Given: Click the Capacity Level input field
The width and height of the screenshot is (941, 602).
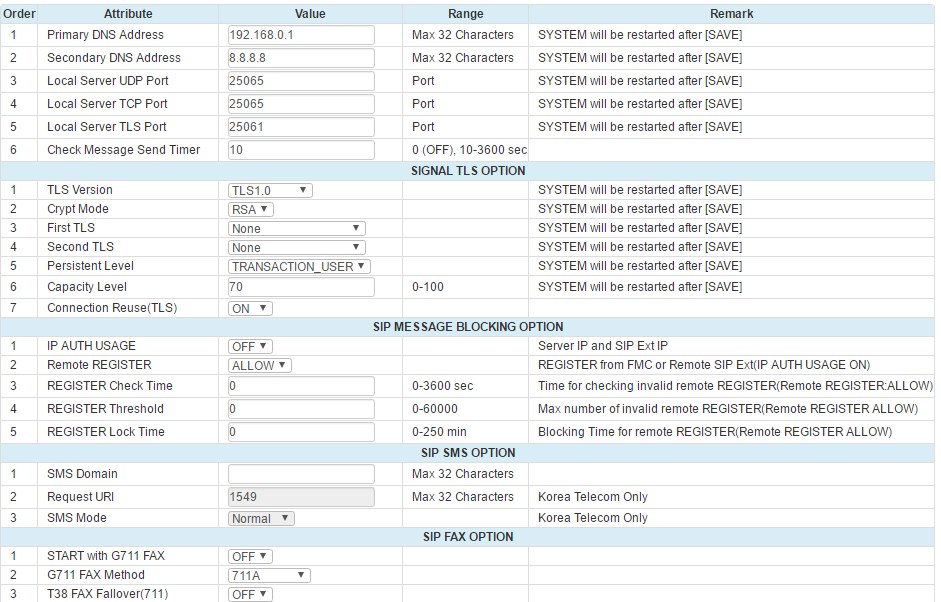Looking at the screenshot, I should (301, 287).
